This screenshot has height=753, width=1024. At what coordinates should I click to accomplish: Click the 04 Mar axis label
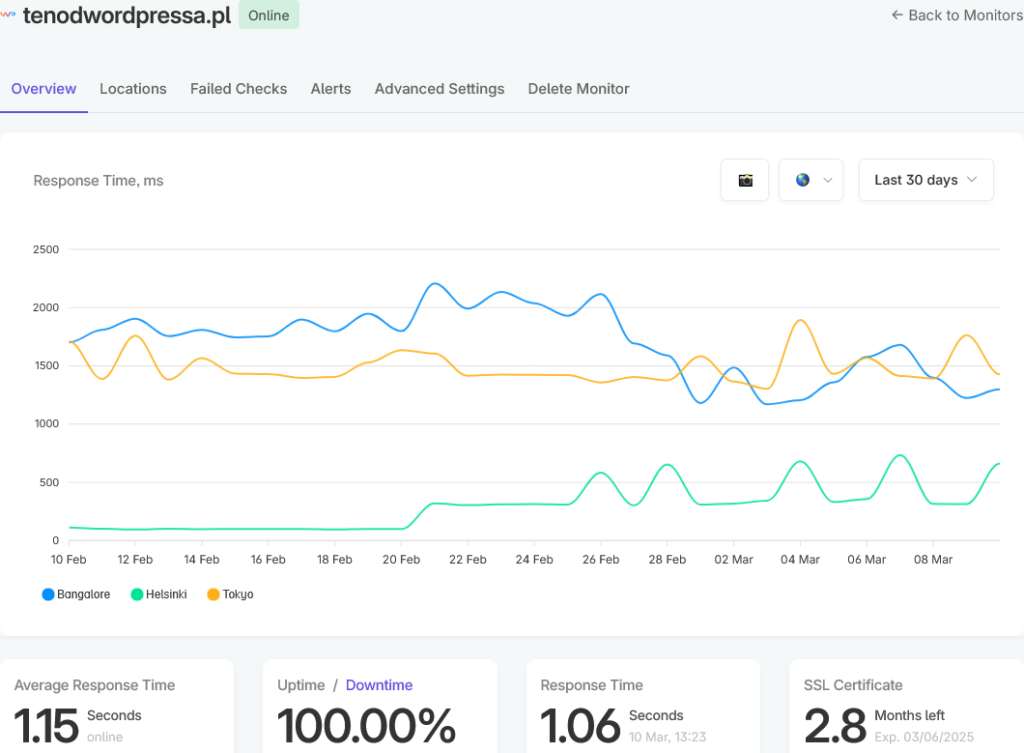tap(800, 560)
